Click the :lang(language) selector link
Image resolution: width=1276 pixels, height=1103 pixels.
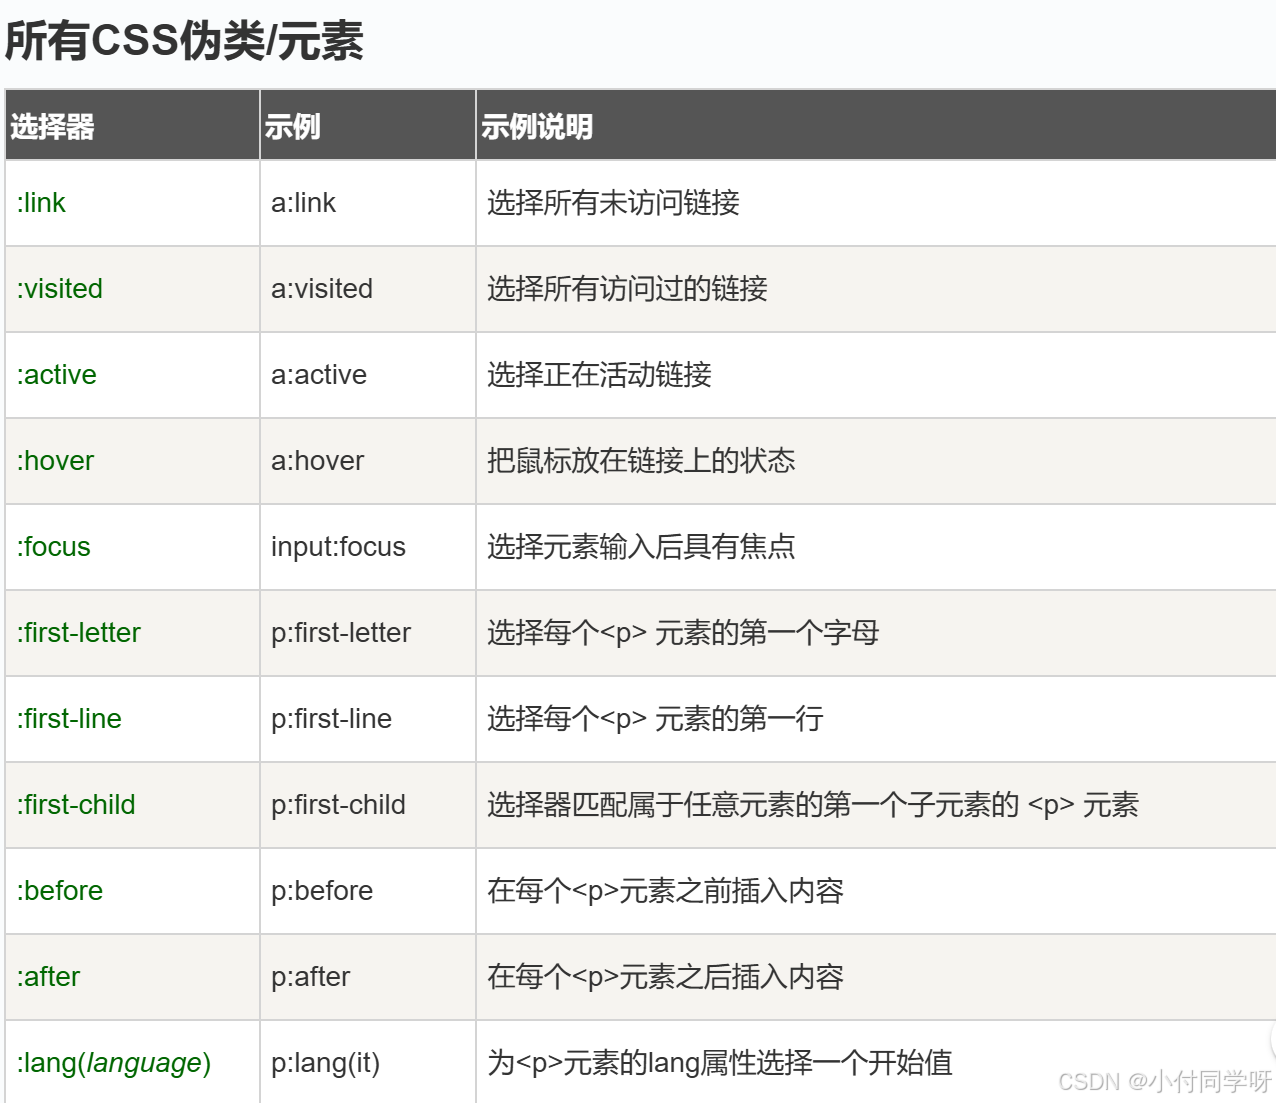click(x=114, y=1063)
